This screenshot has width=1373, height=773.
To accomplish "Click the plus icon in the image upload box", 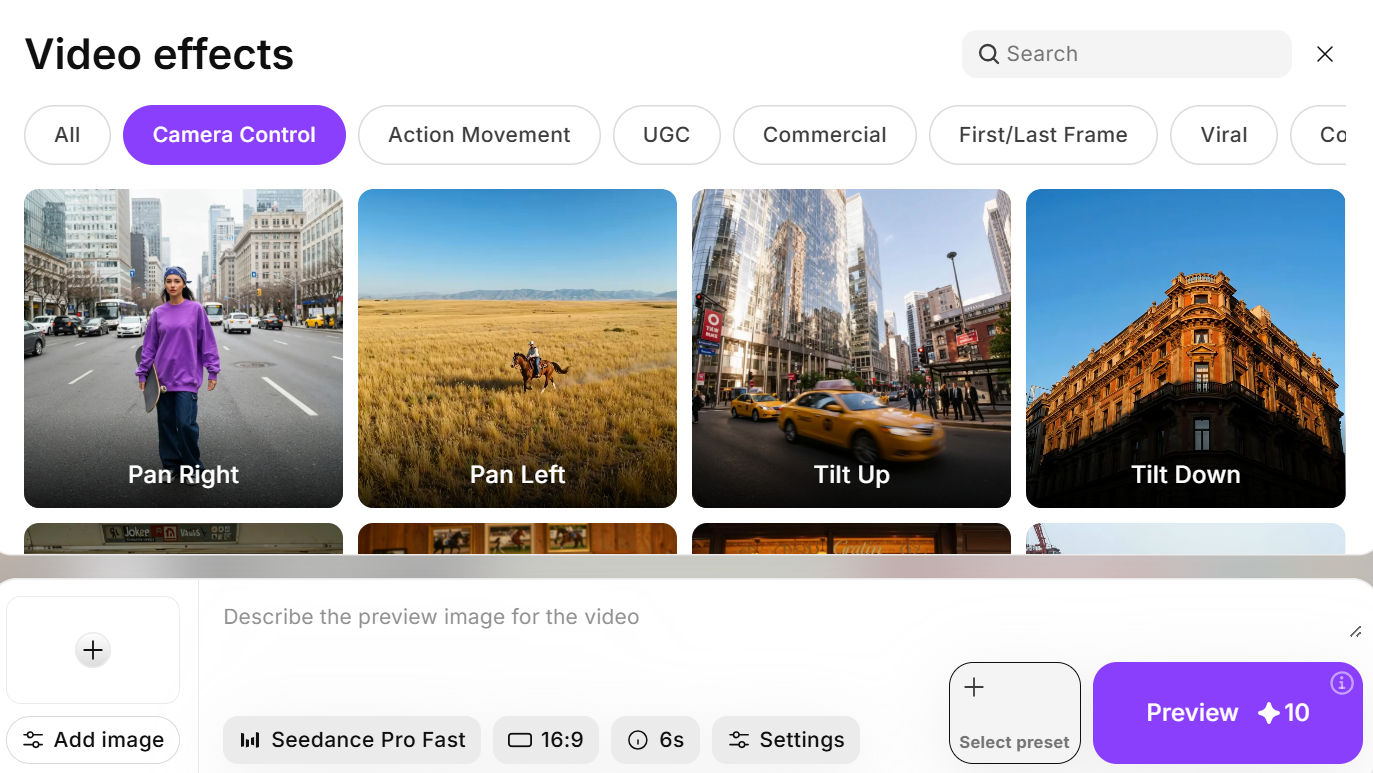I will pyautogui.click(x=92, y=649).
